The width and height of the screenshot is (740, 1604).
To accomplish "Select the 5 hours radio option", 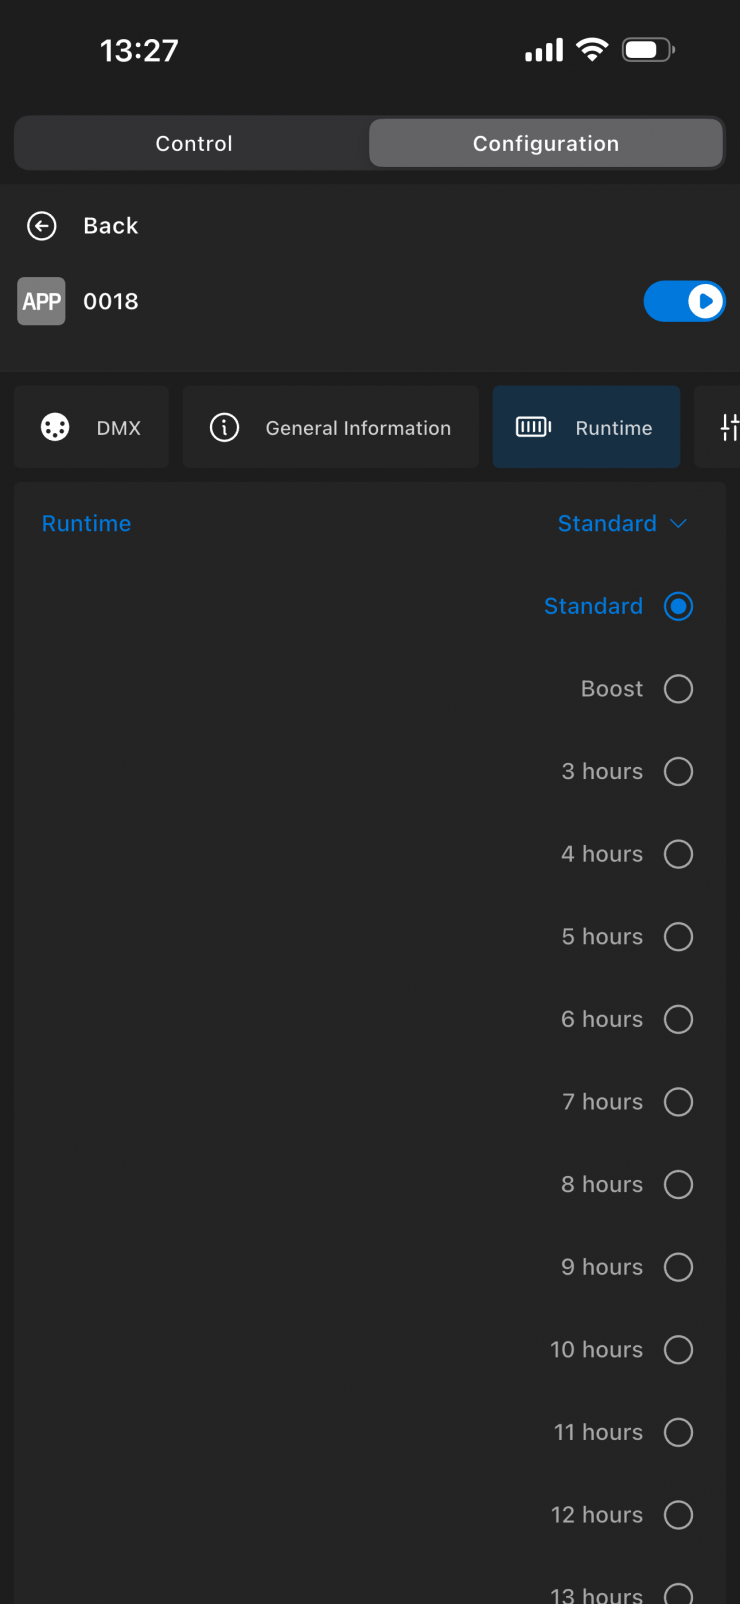I will 678,937.
